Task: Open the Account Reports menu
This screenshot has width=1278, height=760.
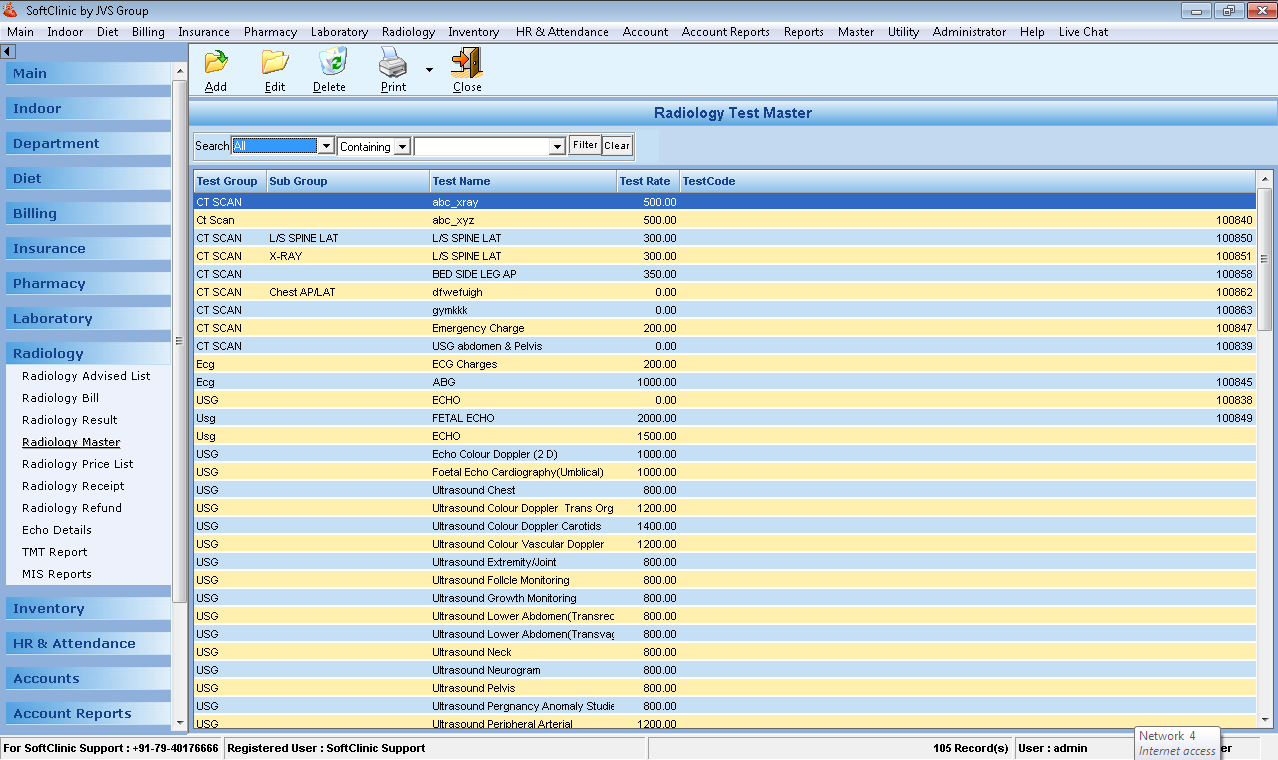Action: [x=725, y=32]
